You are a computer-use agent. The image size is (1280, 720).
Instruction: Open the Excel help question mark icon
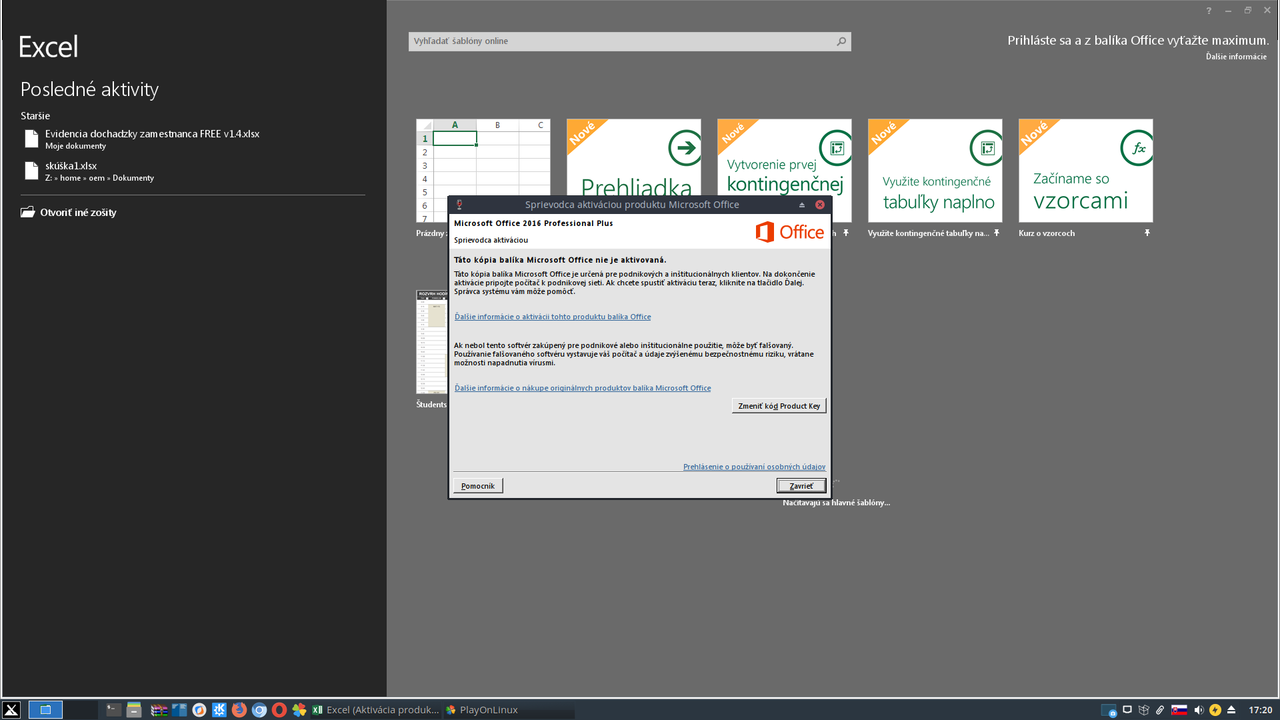(1209, 10)
